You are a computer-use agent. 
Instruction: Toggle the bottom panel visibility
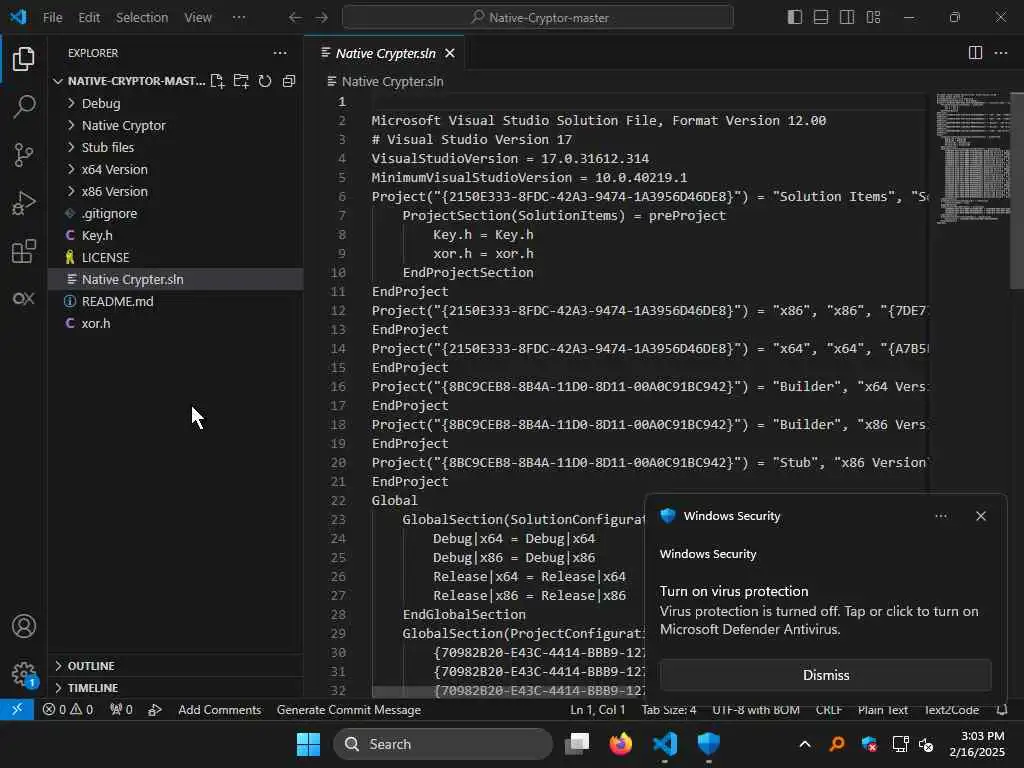[x=821, y=18]
